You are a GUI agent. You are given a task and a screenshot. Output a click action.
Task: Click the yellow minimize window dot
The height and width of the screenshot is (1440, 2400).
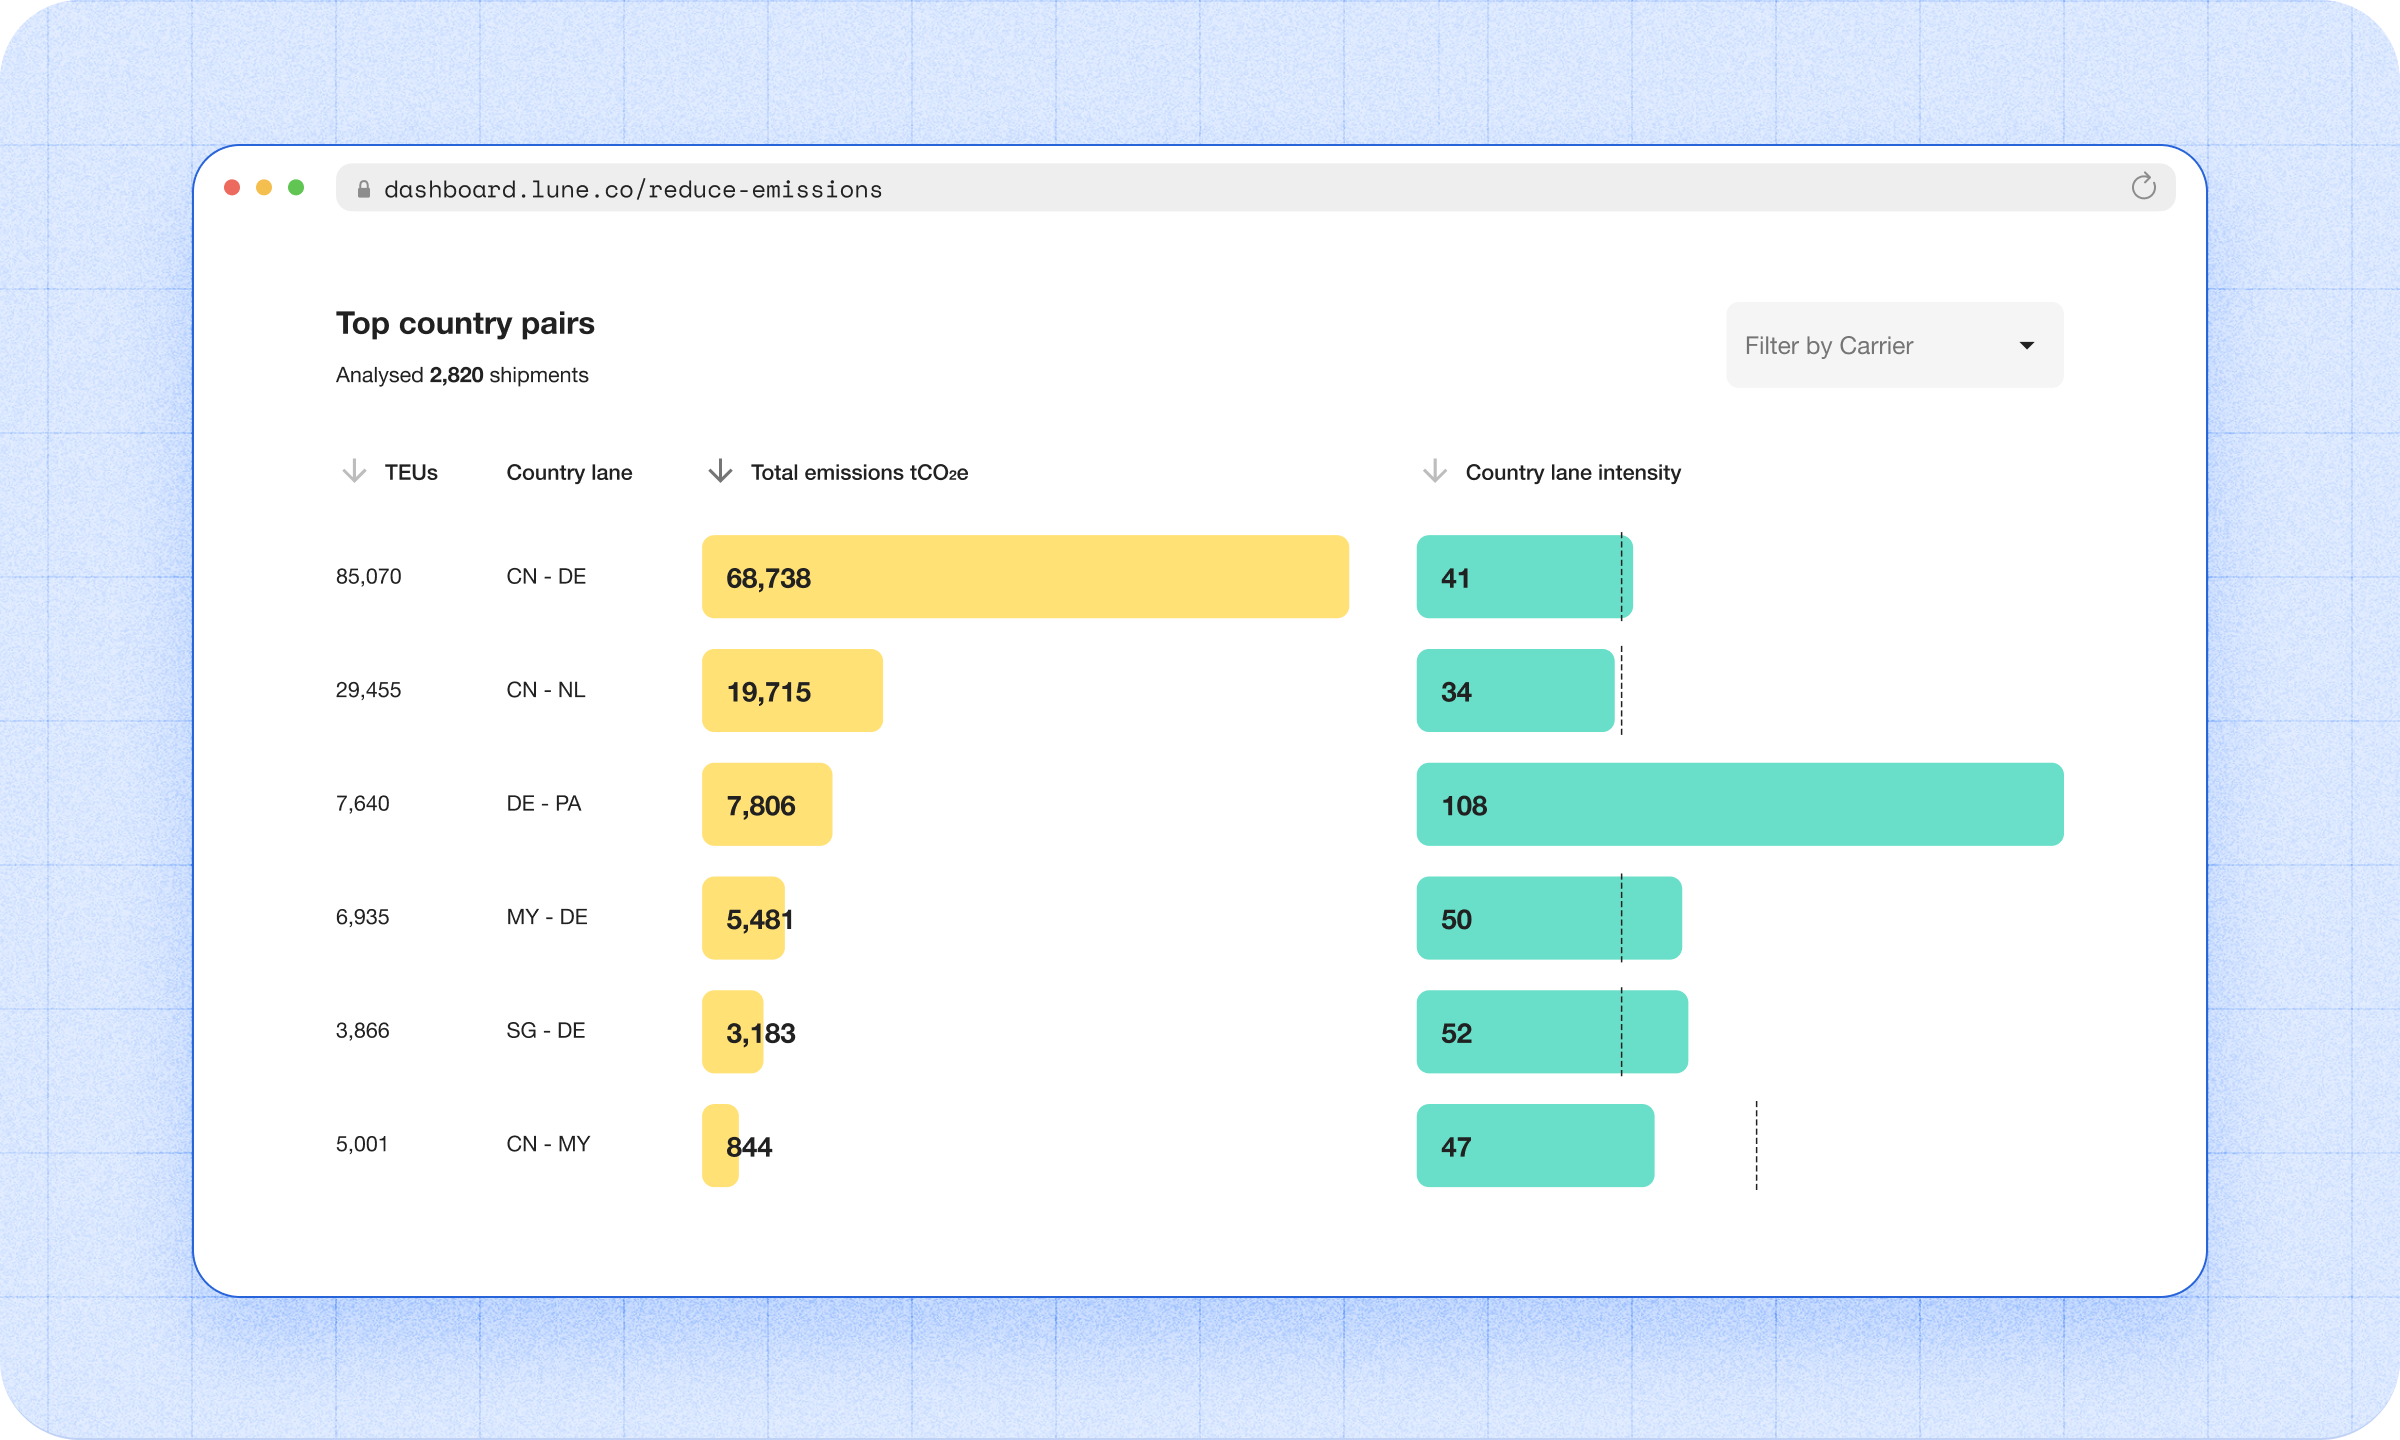click(264, 188)
